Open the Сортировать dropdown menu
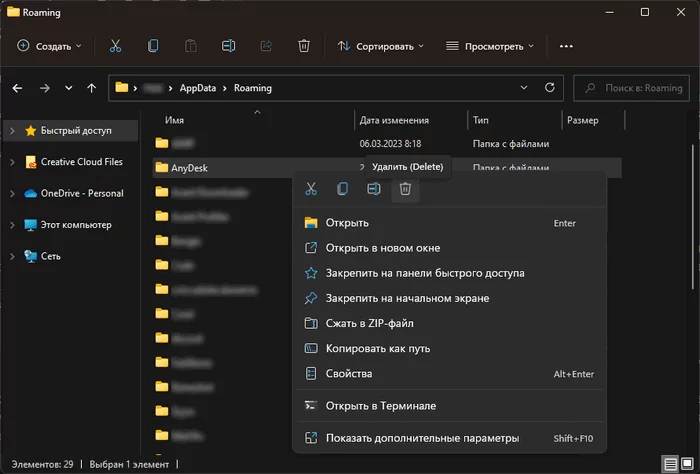The width and height of the screenshot is (700, 474). 381,46
